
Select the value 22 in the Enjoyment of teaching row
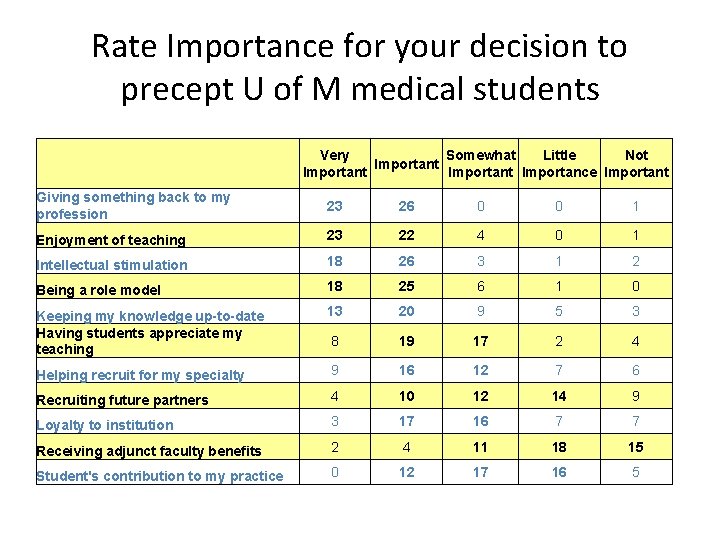pyautogui.click(x=405, y=236)
